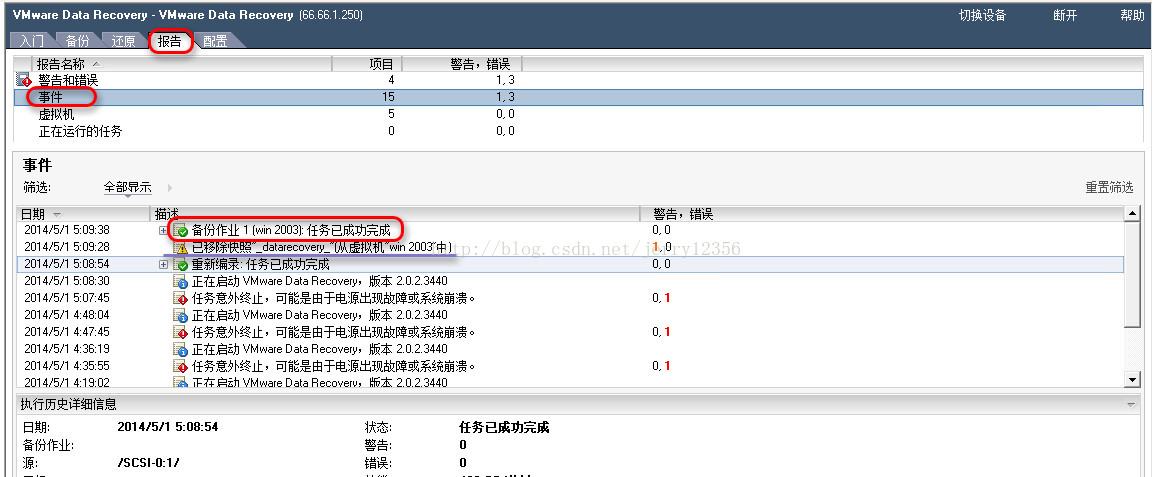The width and height of the screenshot is (1153, 477).
Task: Click the 断开 link
Action: (x=1065, y=15)
